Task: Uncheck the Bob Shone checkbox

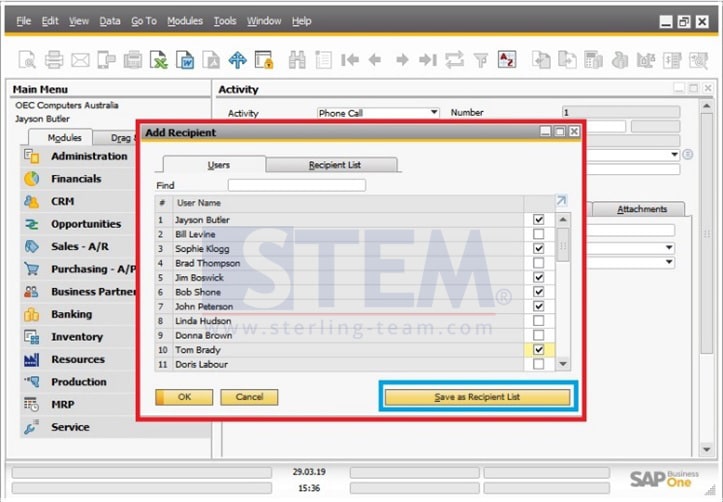Action: [x=539, y=292]
